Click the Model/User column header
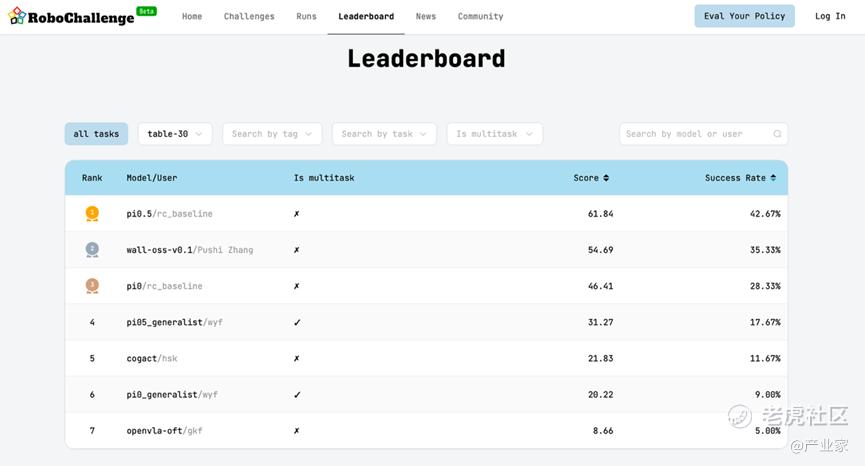Image resolution: width=865 pixels, height=466 pixels. 152,178
